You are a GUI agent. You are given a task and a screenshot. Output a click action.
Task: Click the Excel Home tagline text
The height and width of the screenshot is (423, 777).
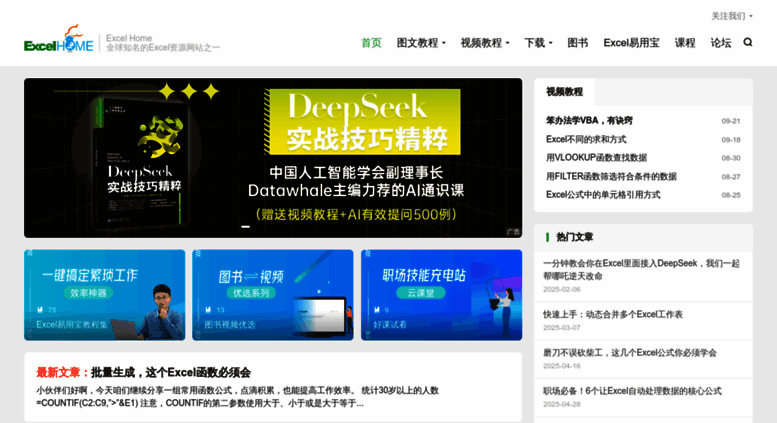click(163, 43)
